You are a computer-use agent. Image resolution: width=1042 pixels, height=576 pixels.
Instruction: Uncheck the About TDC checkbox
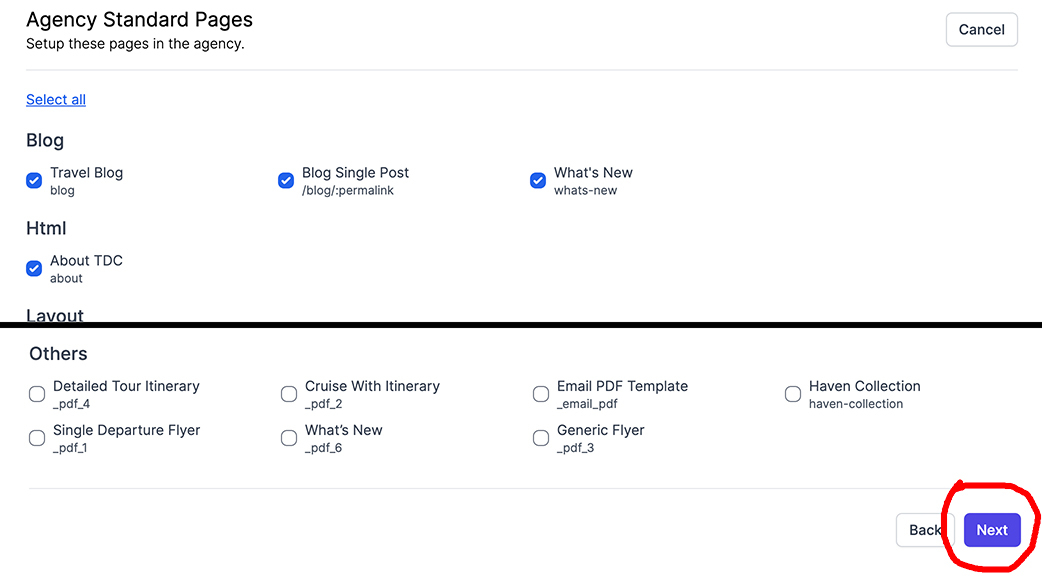[34, 269]
